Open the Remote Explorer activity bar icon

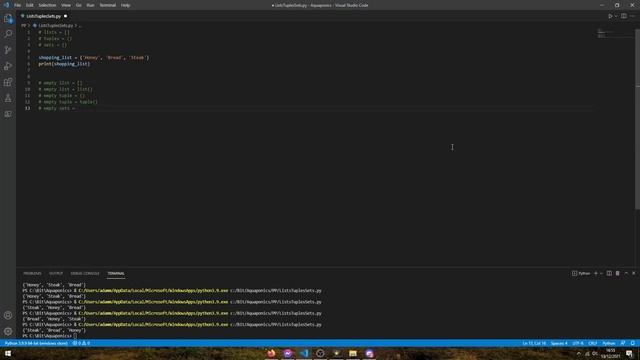coord(8,114)
